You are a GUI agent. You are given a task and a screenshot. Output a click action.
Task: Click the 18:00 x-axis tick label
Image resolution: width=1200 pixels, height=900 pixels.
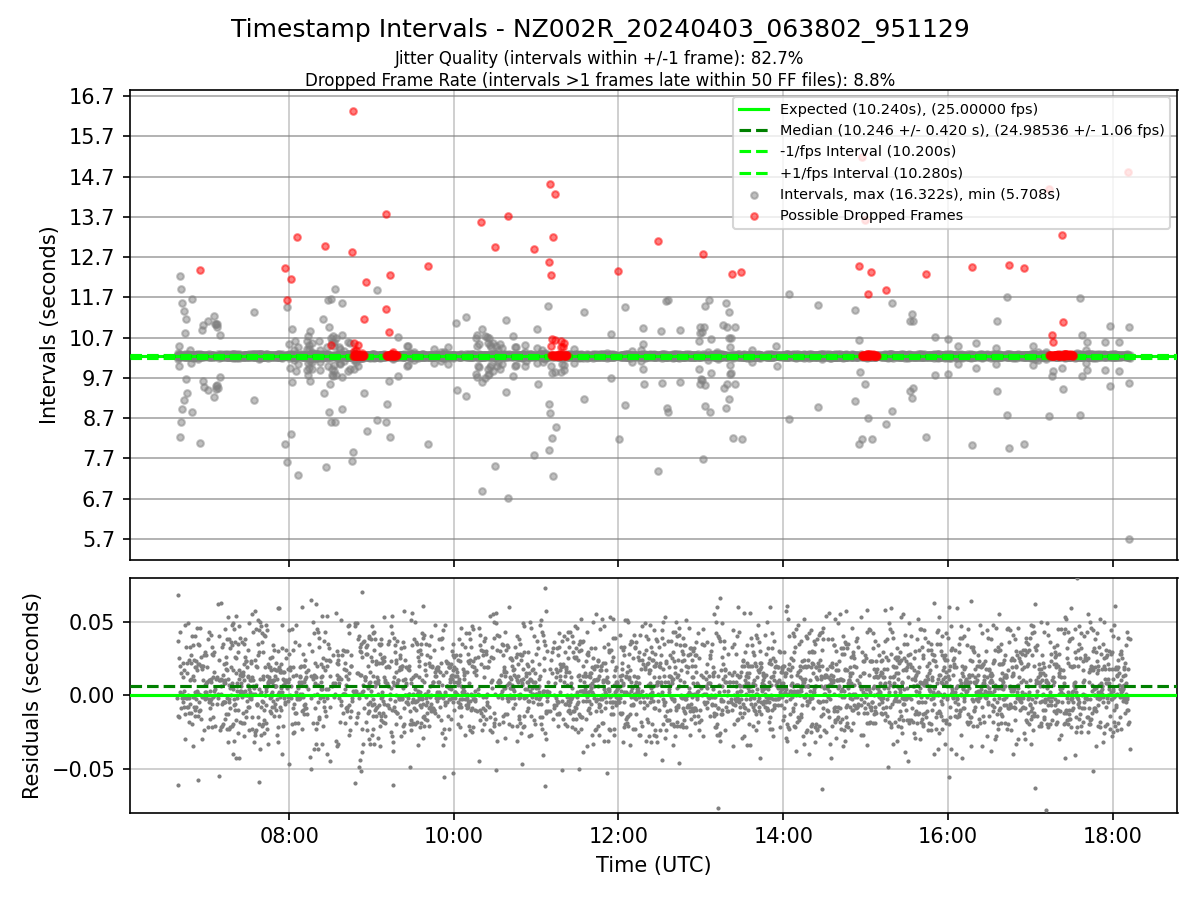pos(1112,834)
